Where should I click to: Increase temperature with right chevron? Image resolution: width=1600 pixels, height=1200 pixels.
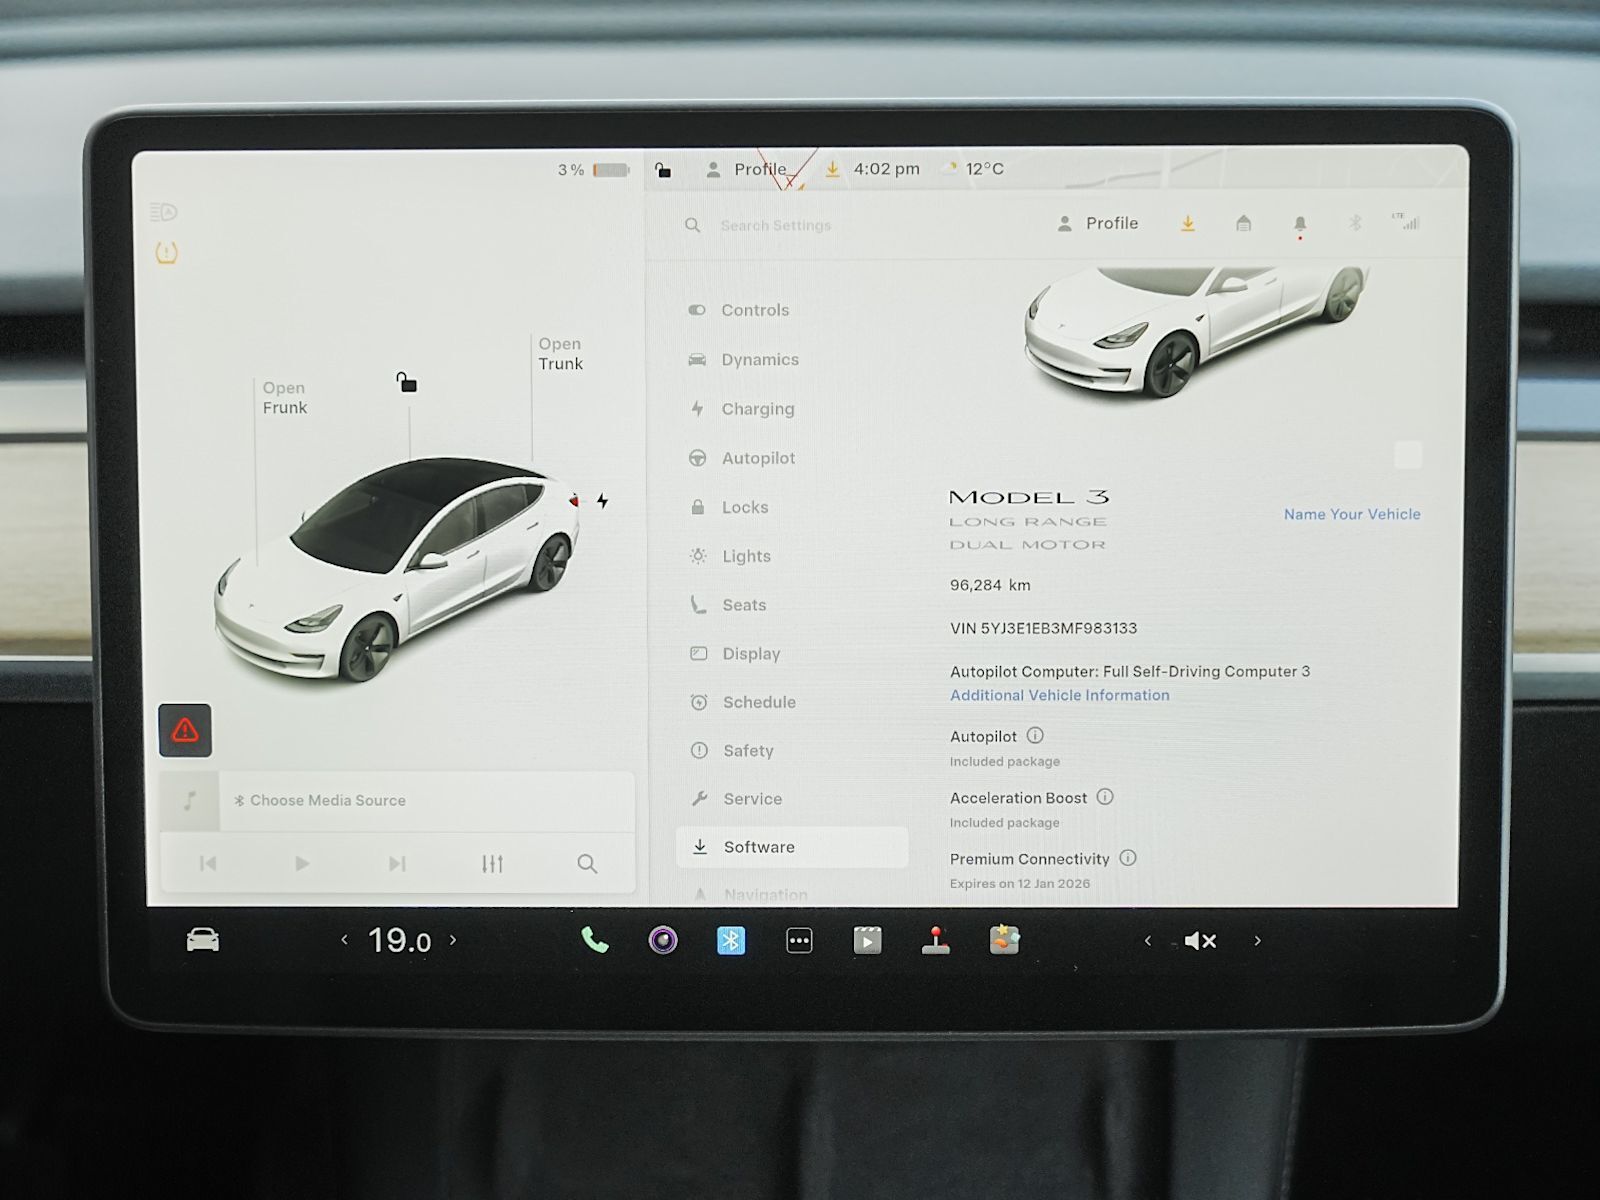pyautogui.click(x=453, y=940)
